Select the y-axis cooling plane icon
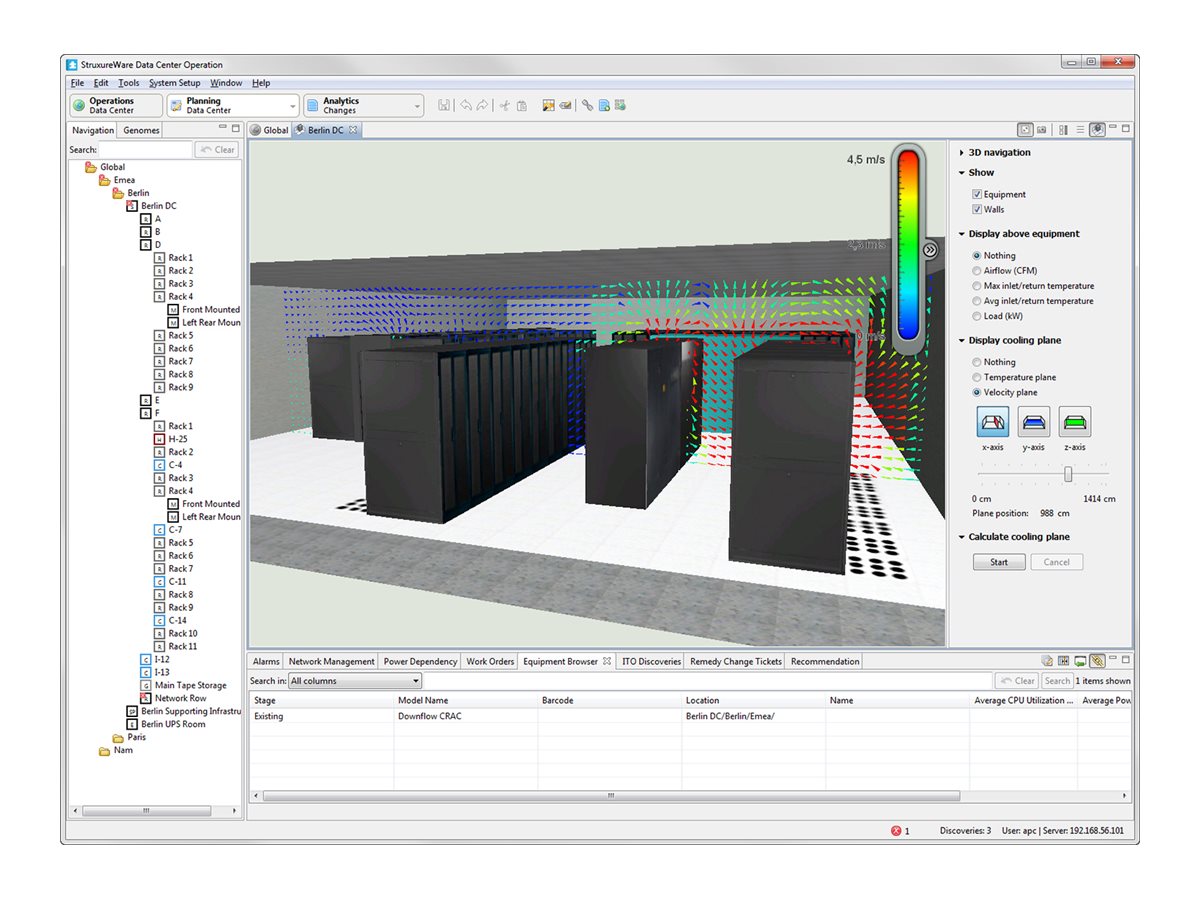 point(1034,423)
